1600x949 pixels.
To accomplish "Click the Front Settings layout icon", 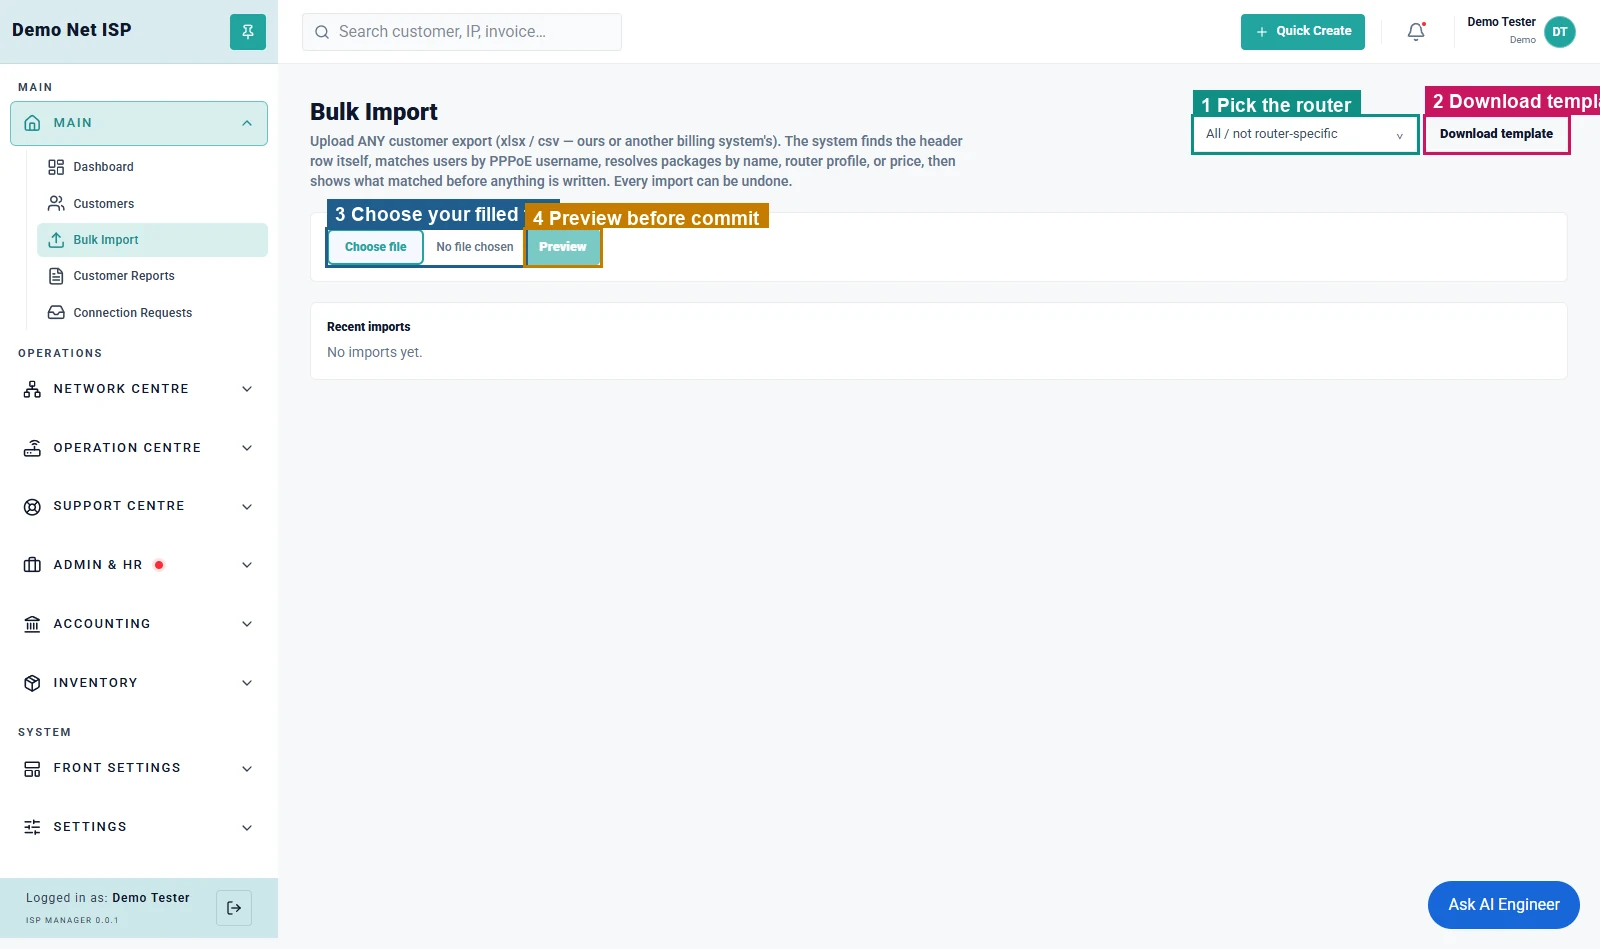I will (x=32, y=769).
